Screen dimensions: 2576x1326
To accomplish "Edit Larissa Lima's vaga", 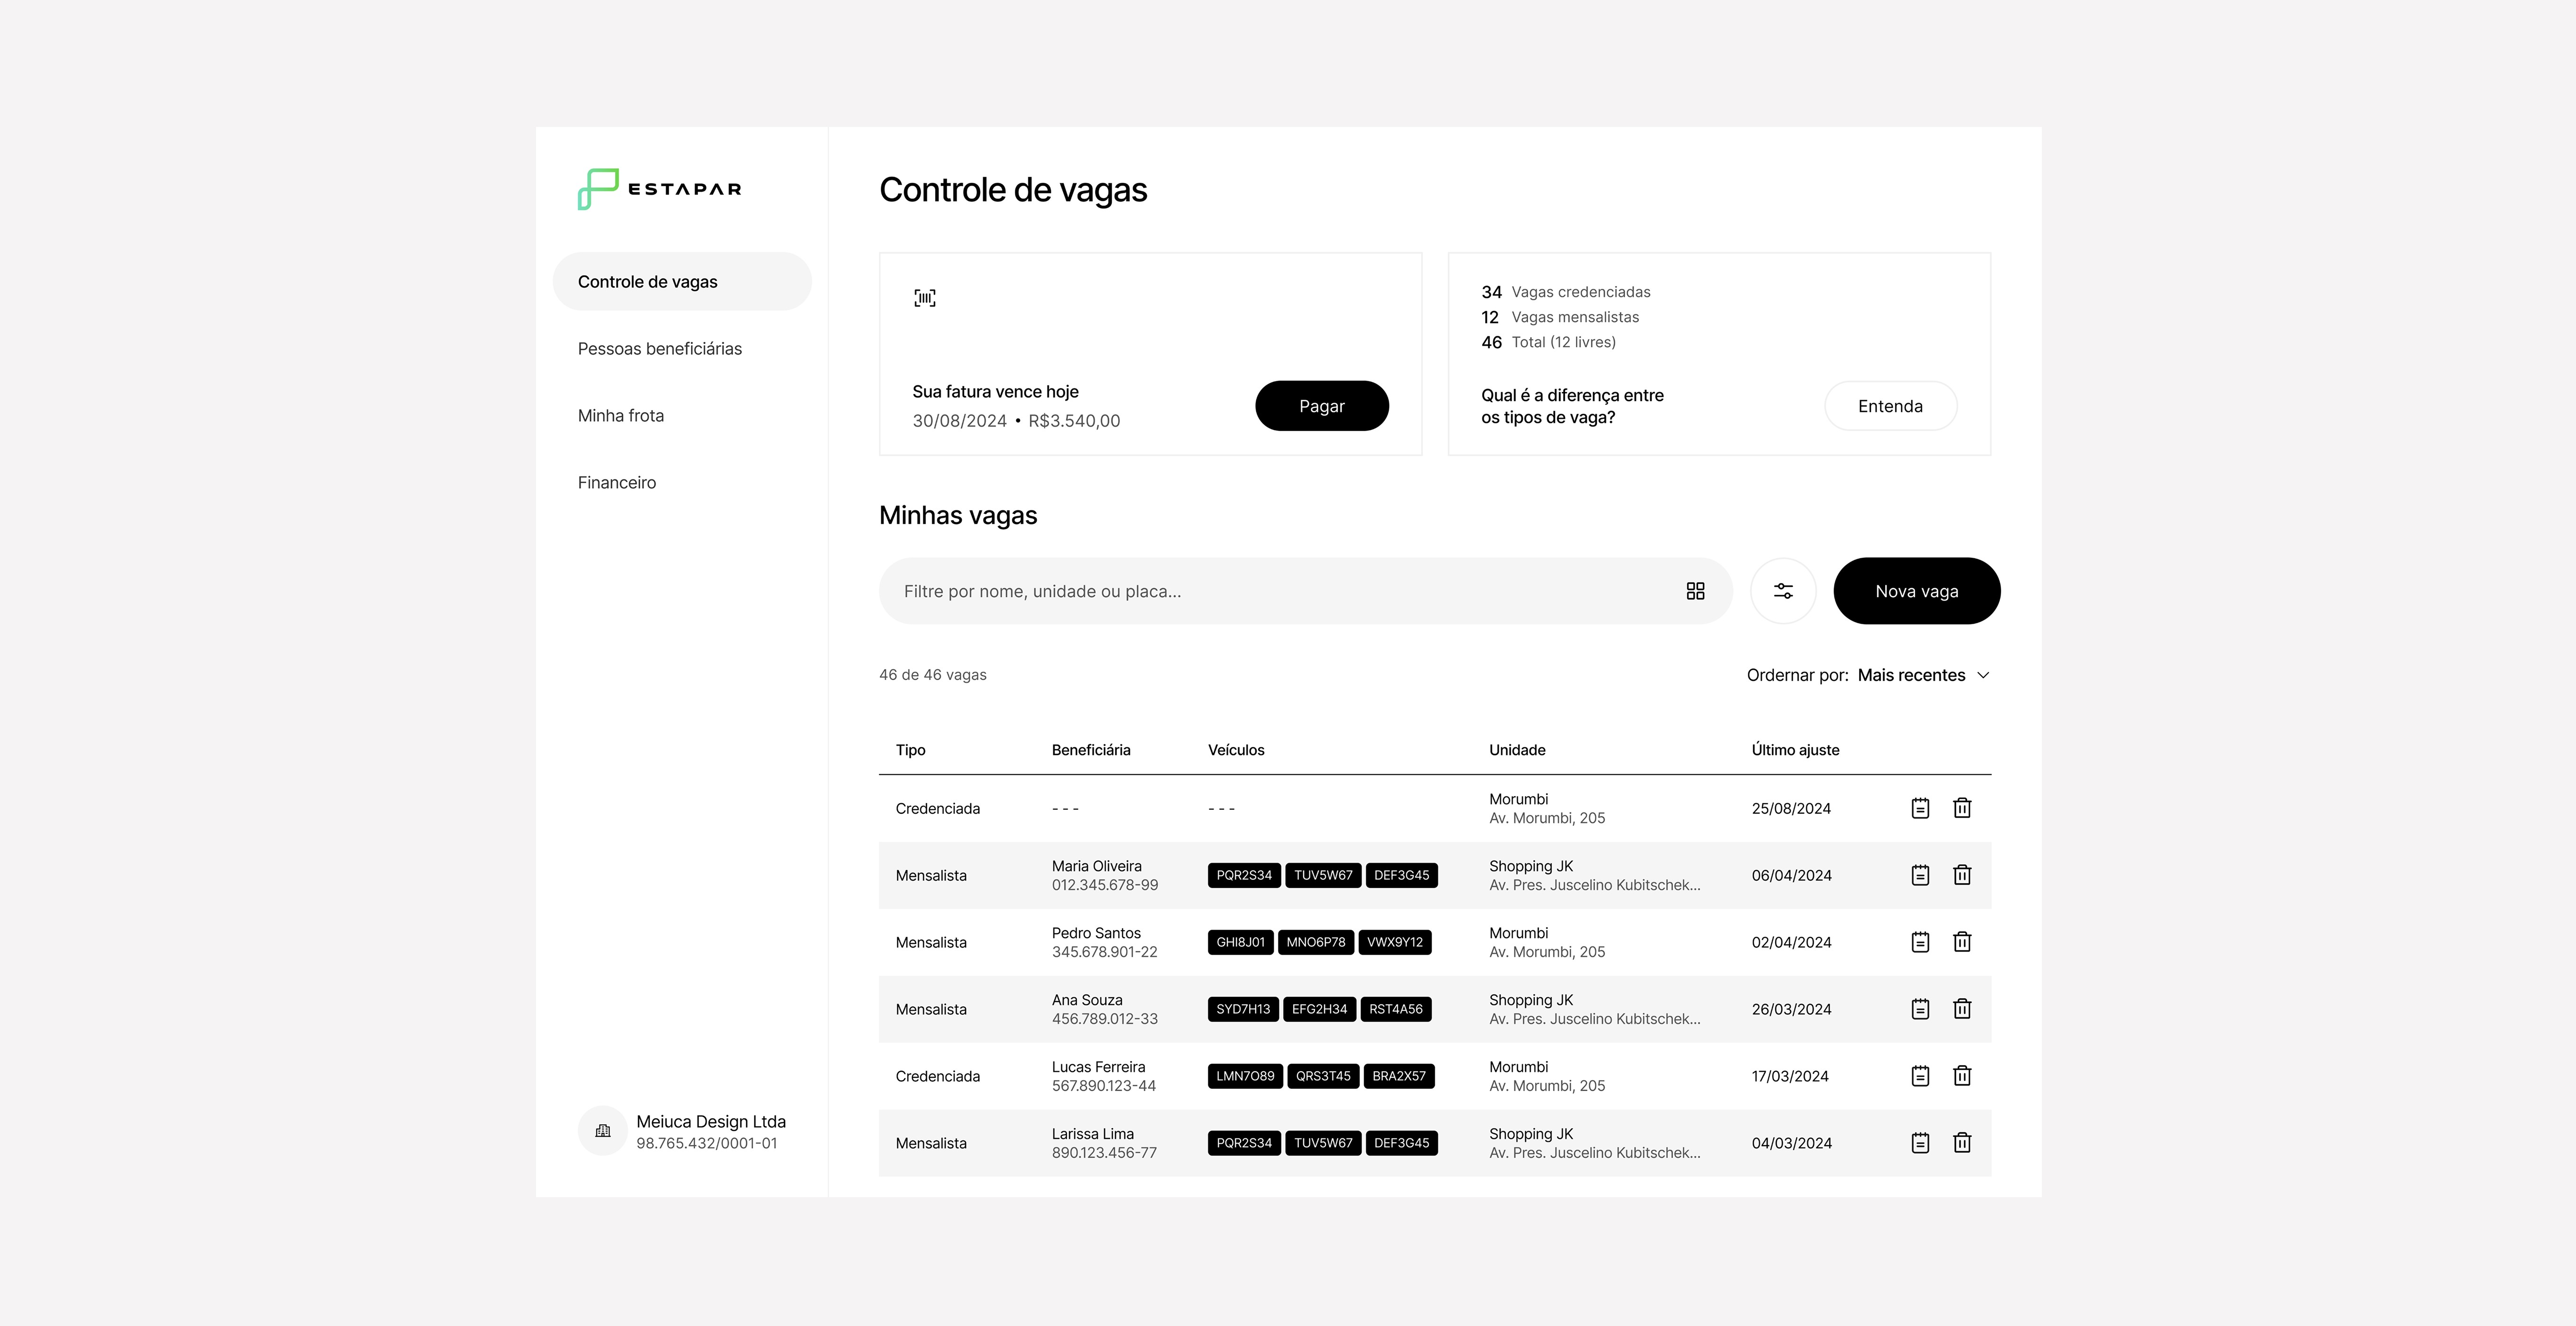I will [1920, 1143].
